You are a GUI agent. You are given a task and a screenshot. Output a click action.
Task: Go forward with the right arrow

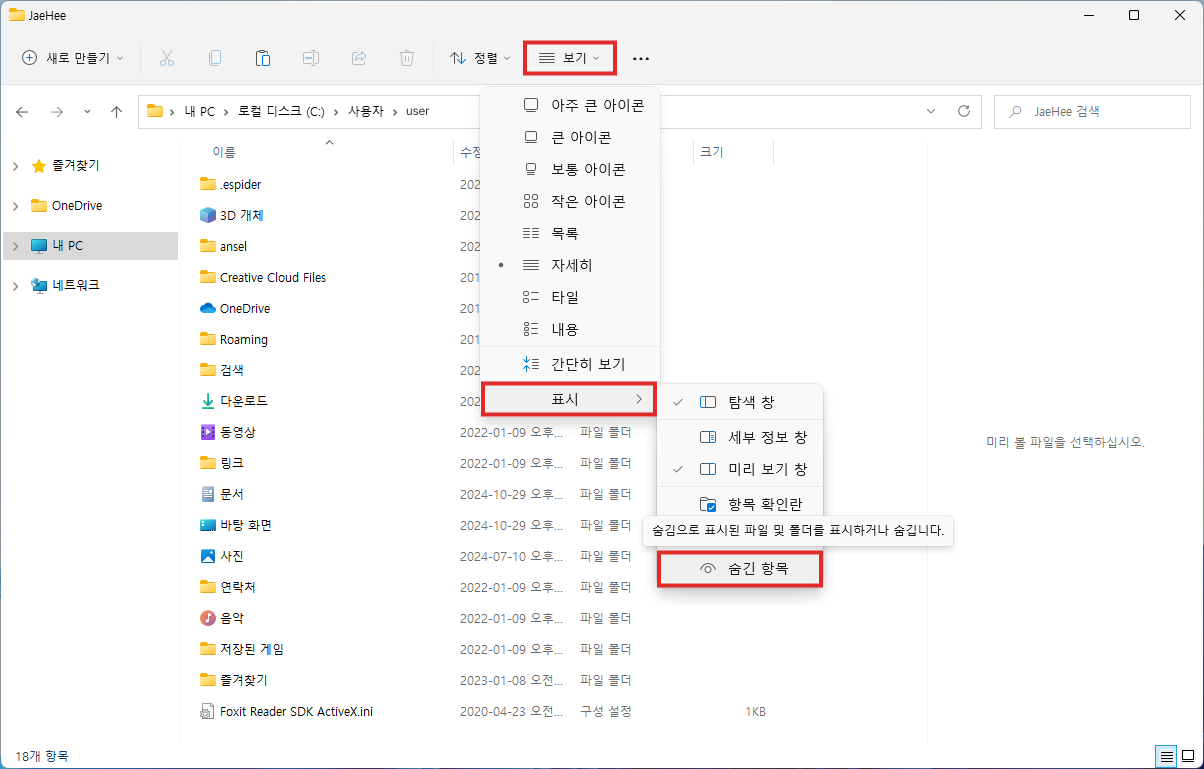point(57,111)
